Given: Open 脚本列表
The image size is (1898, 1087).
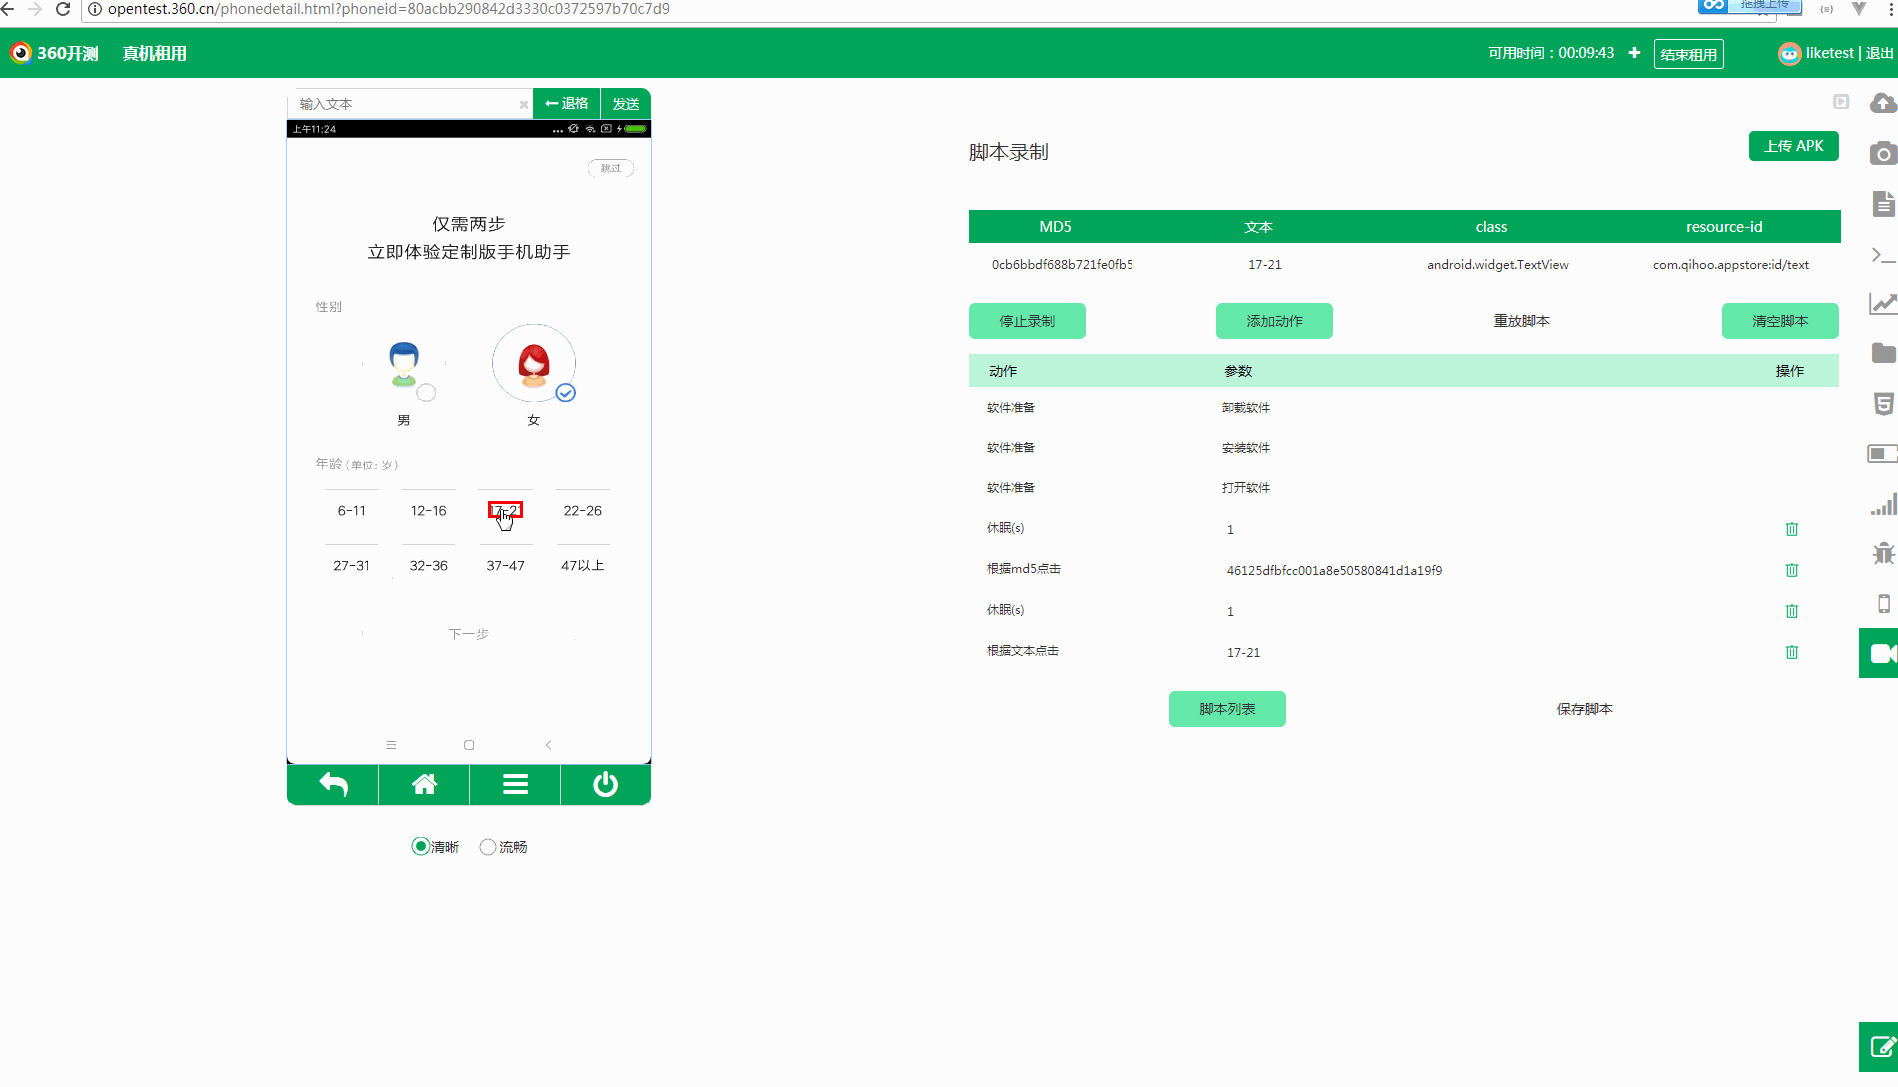Looking at the screenshot, I should click(1227, 709).
